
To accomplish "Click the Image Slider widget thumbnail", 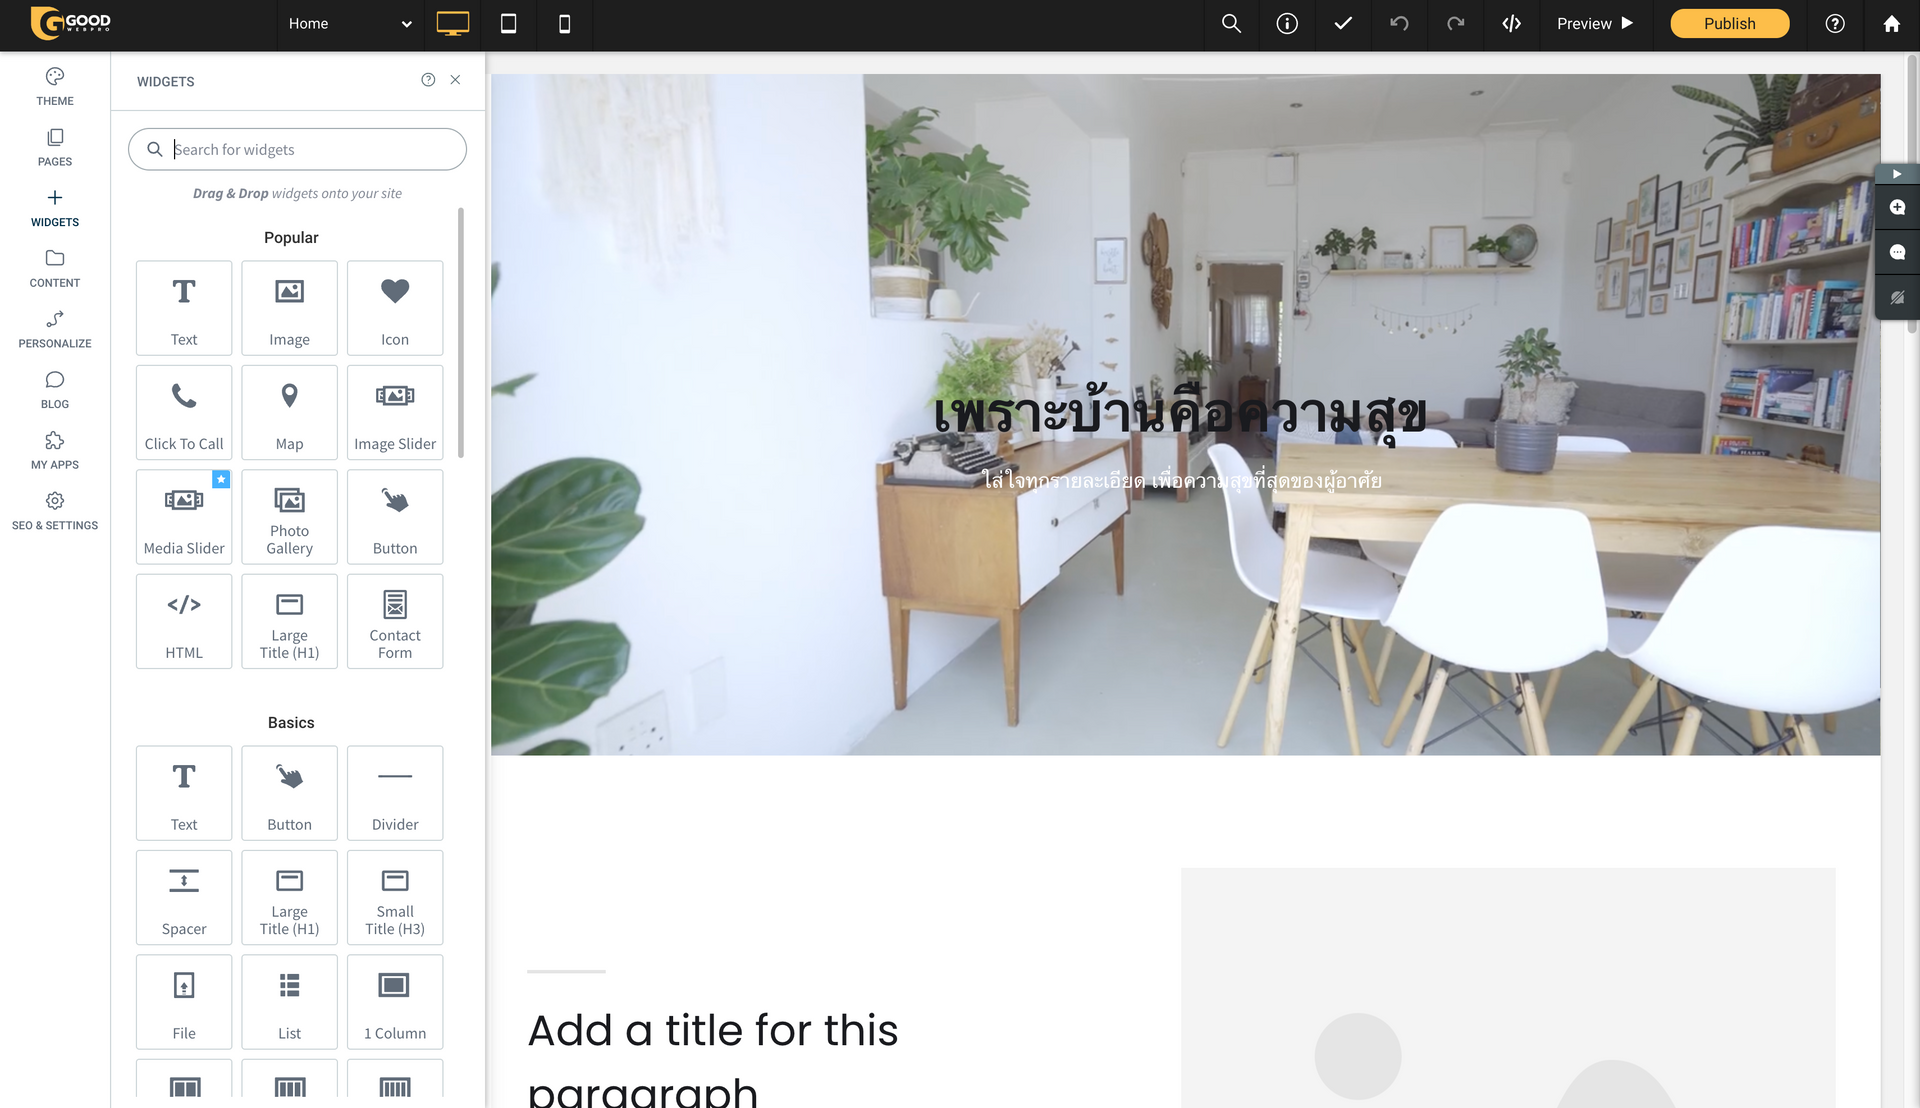I will (x=394, y=412).
